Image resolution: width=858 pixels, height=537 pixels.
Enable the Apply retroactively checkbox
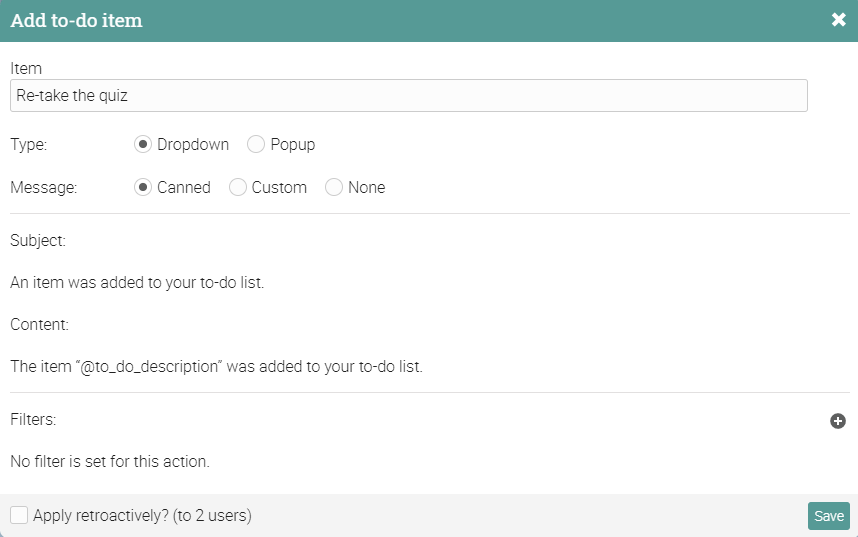[19, 515]
